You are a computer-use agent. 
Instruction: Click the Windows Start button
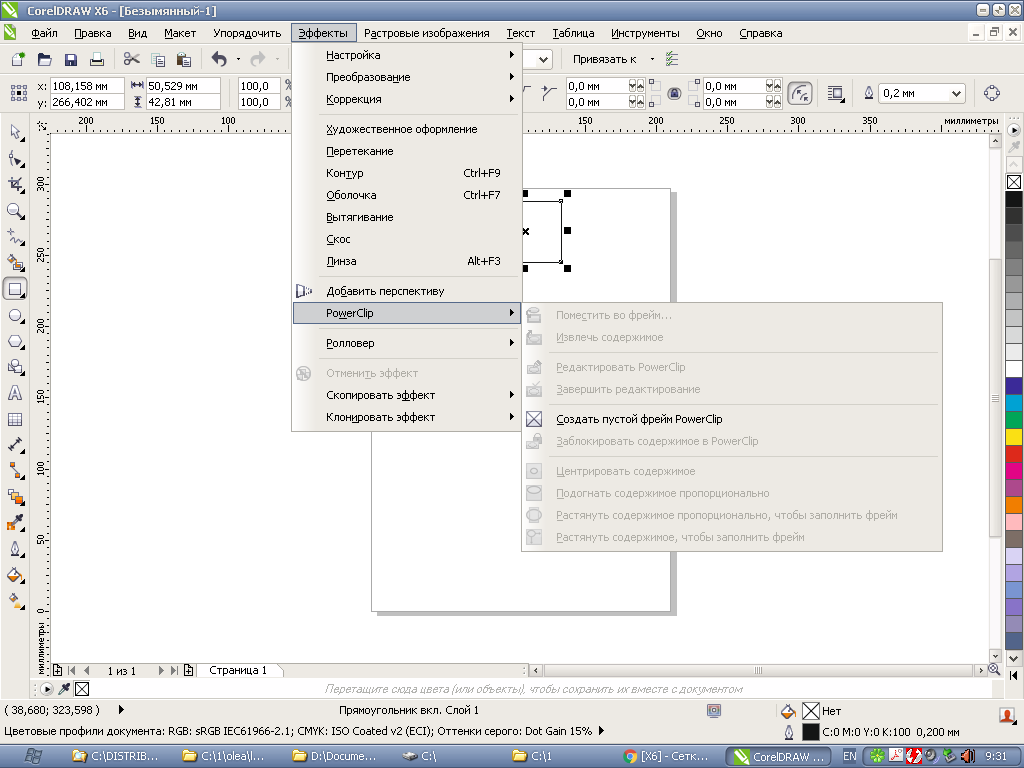click(x=33, y=756)
